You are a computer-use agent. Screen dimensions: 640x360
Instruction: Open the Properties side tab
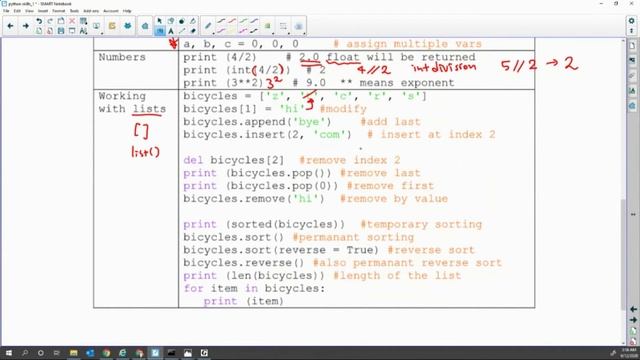[632, 91]
